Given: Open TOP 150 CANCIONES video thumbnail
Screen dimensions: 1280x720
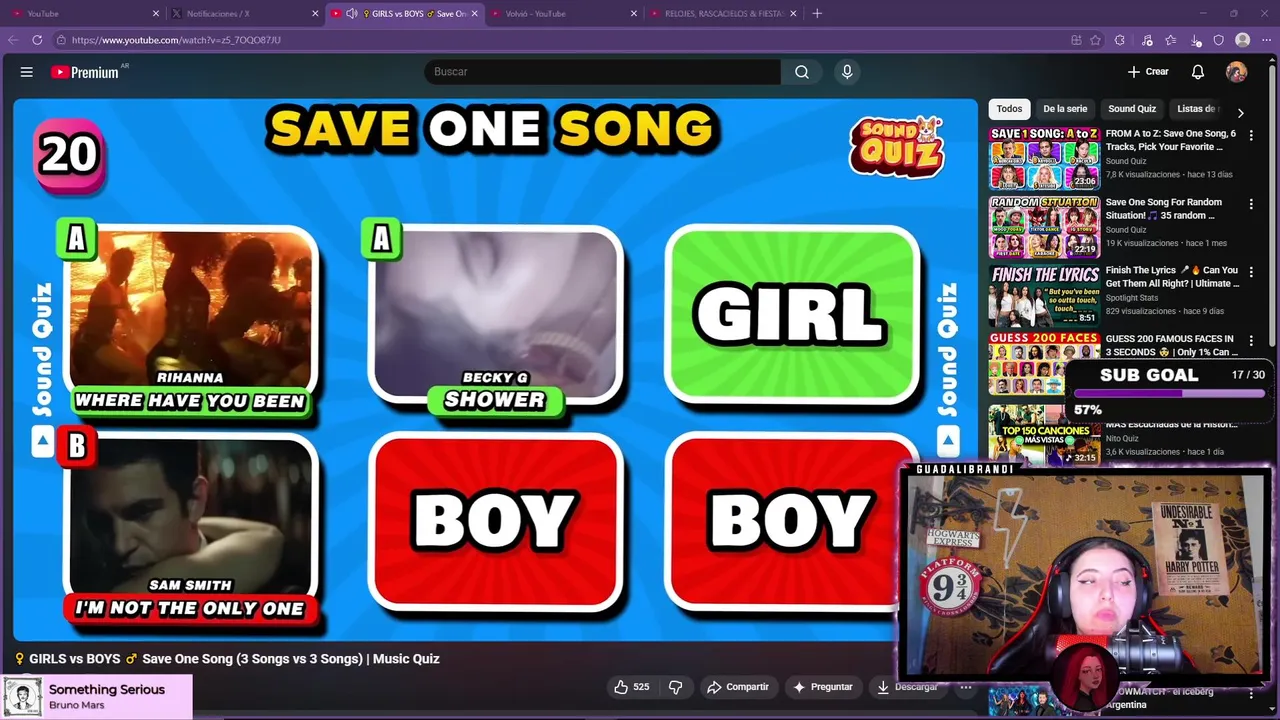Looking at the screenshot, I should (x=1044, y=434).
